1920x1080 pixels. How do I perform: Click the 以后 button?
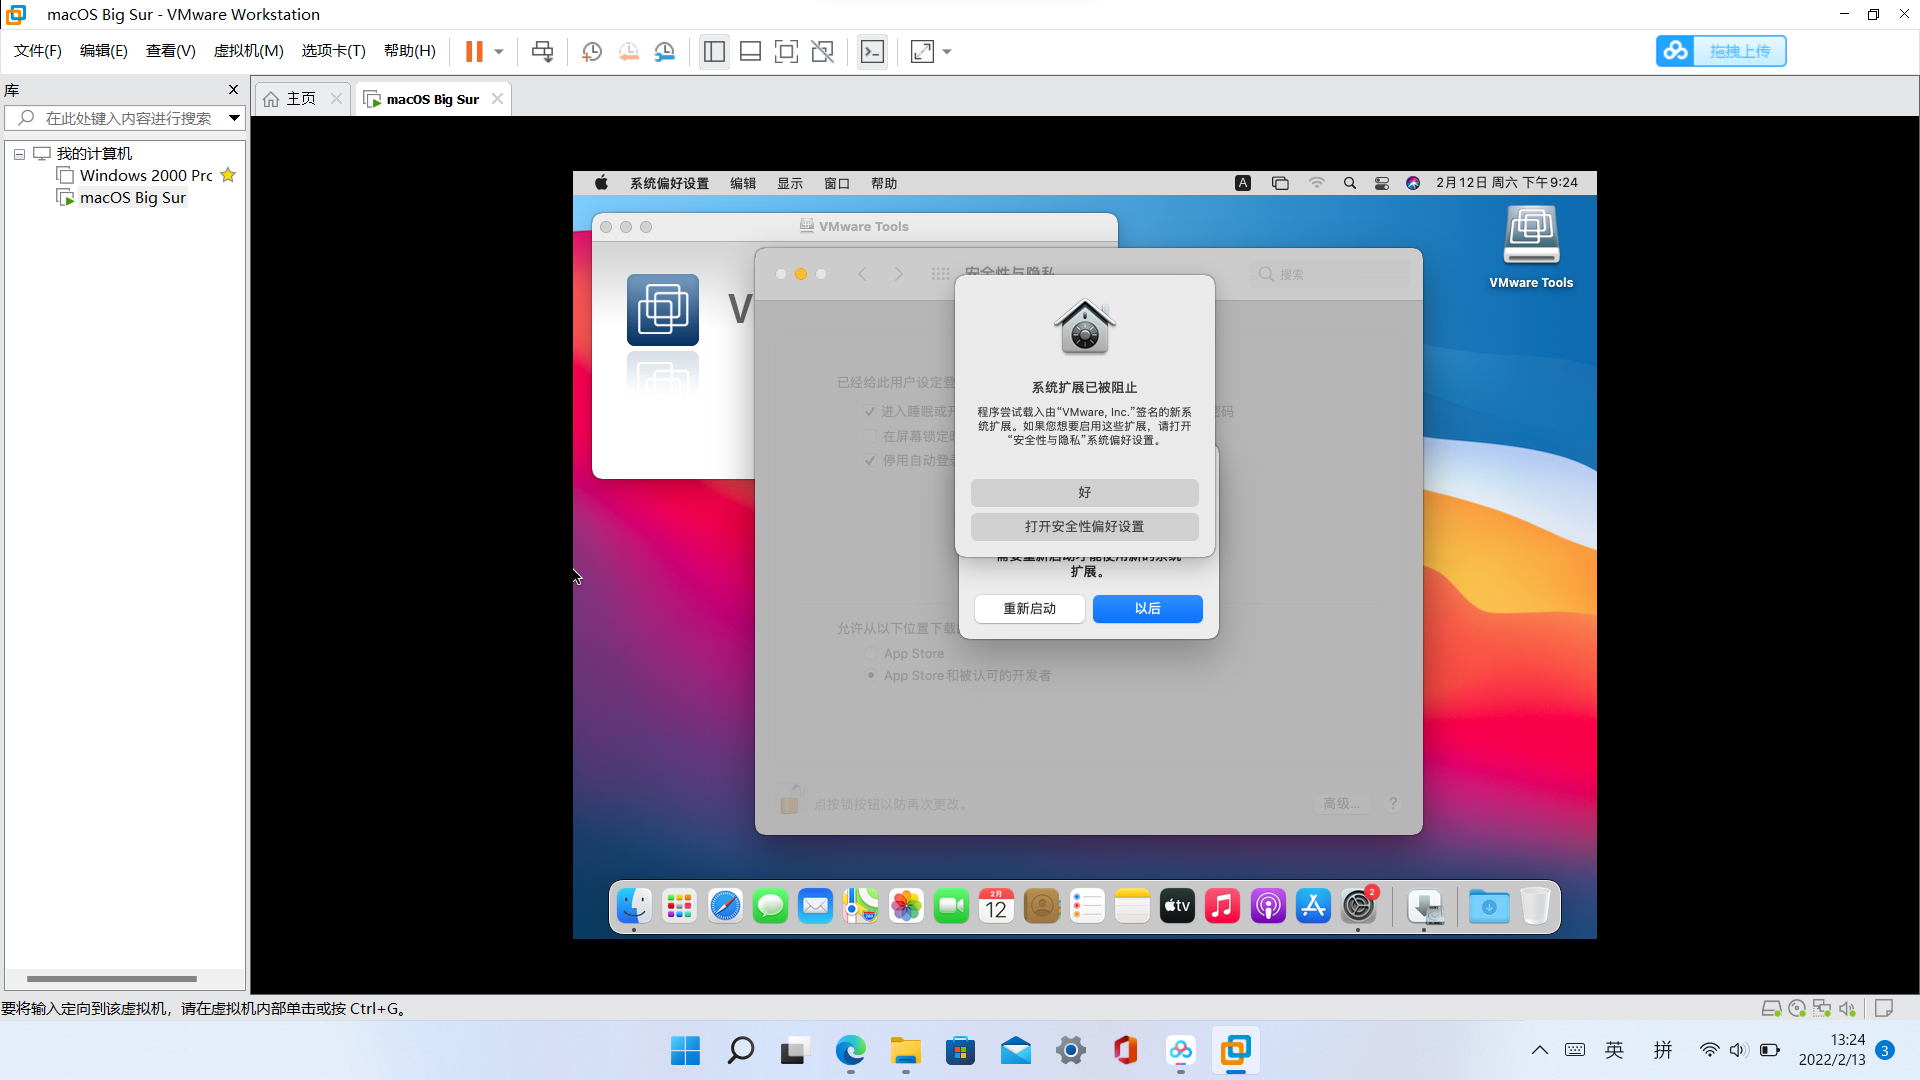point(1147,608)
